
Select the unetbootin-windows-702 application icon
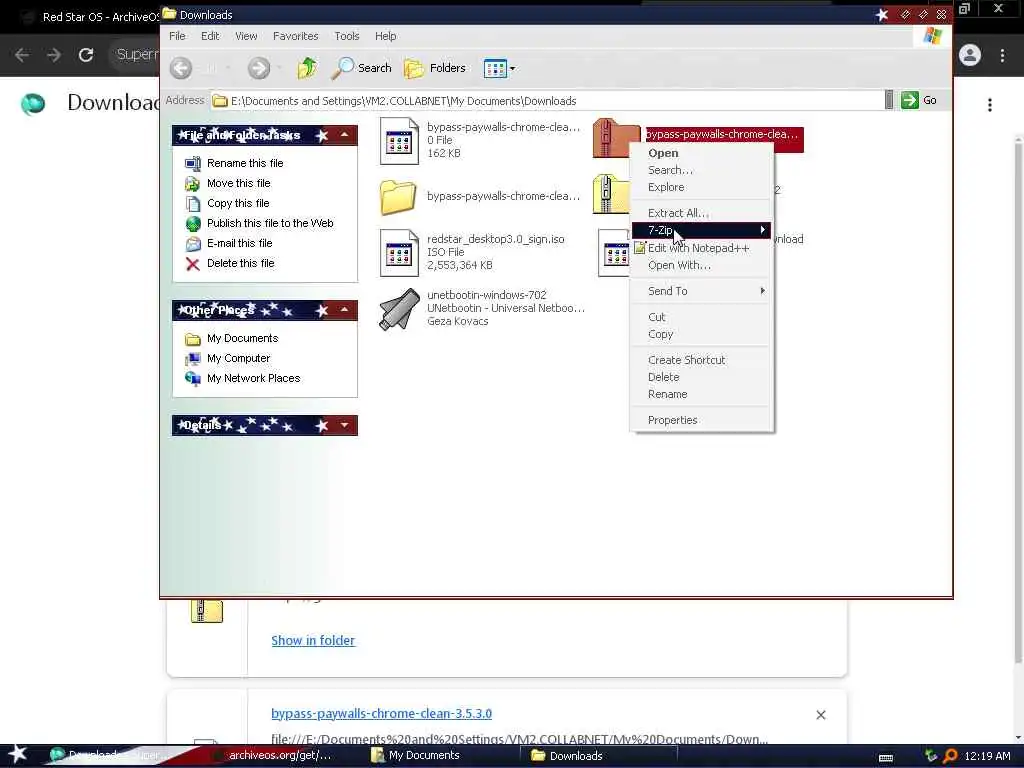399,308
